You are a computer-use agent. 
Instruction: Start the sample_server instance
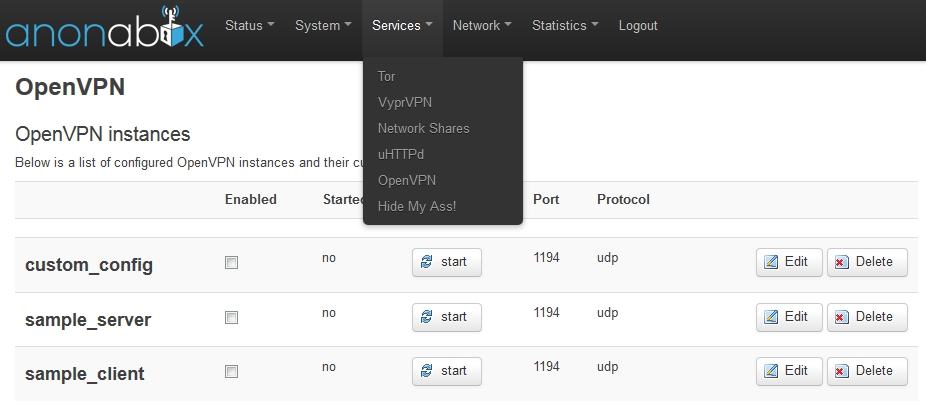[x=446, y=317]
